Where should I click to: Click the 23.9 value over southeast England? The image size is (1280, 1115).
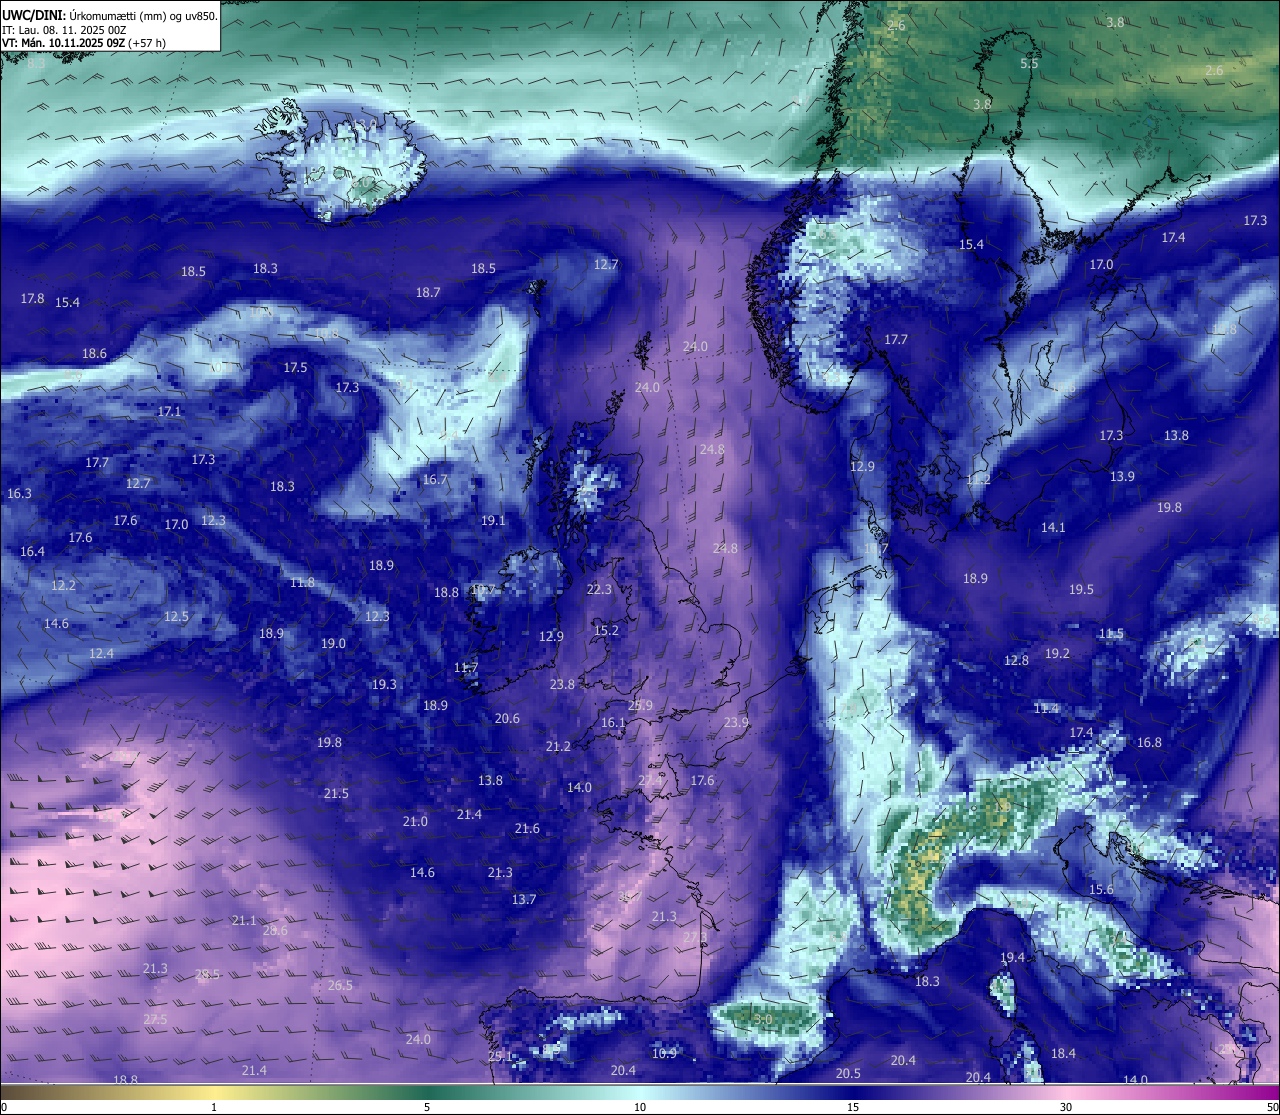736,723
